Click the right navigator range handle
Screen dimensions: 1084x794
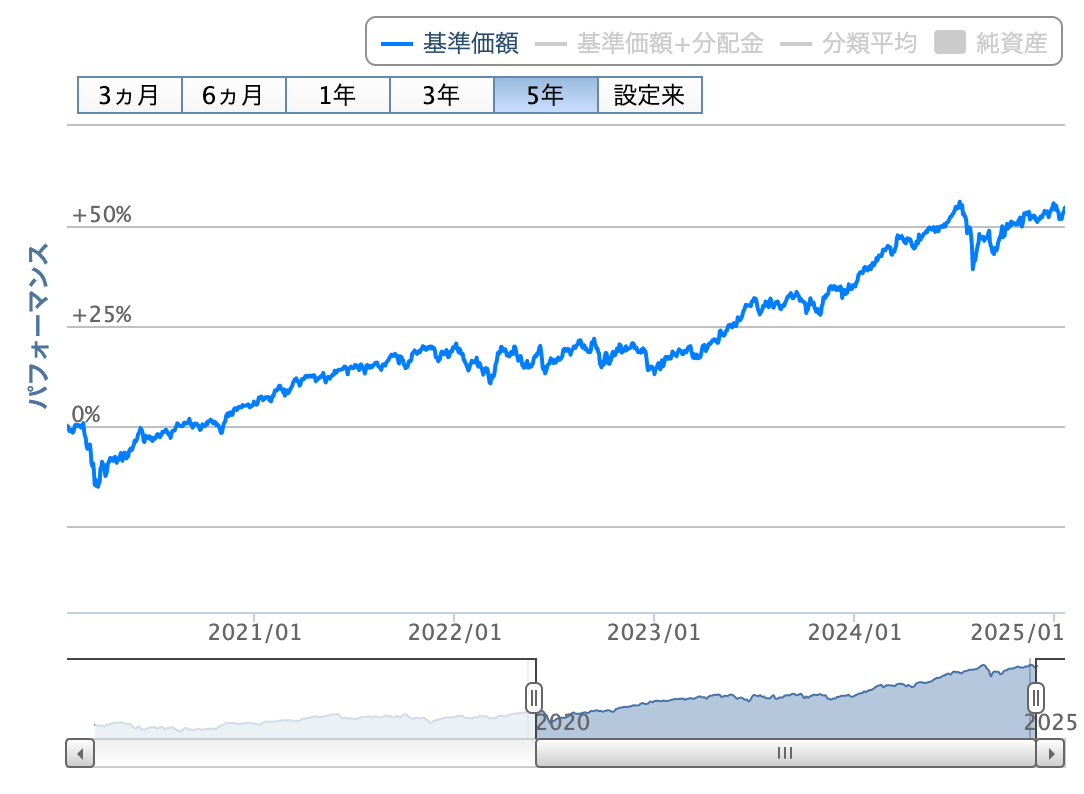pyautogui.click(x=1037, y=696)
